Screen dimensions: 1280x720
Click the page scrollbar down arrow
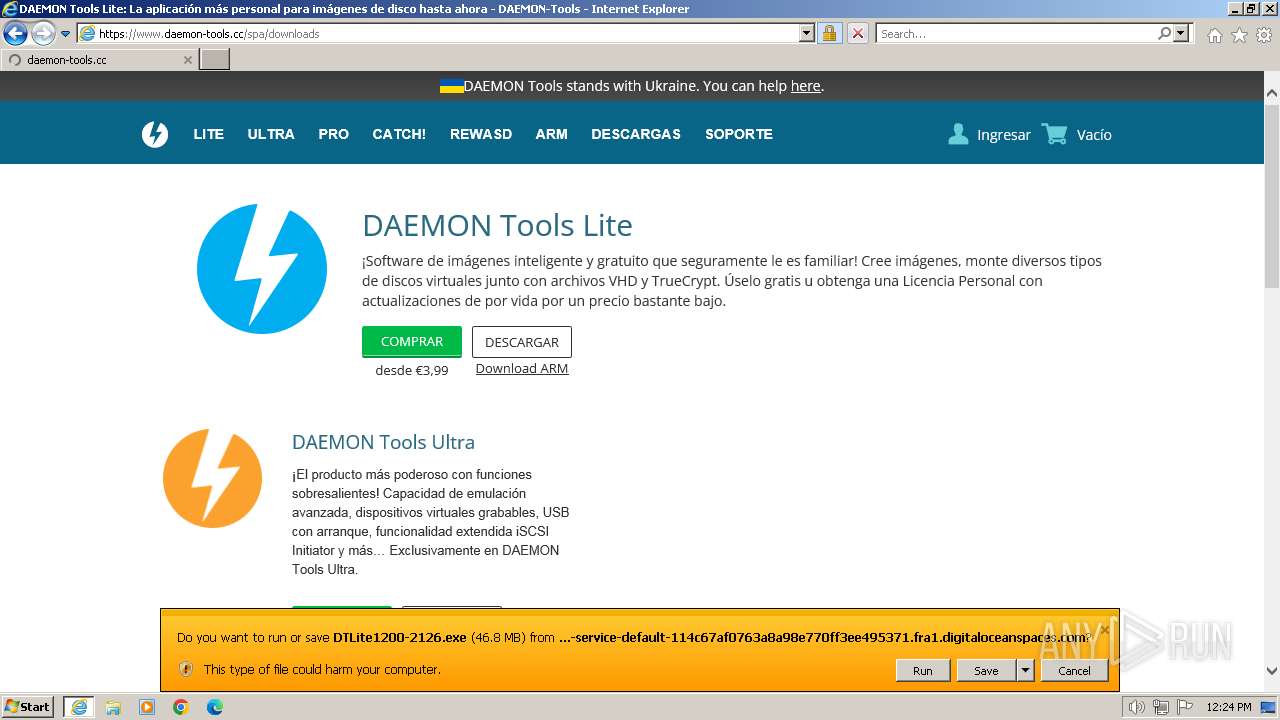(1272, 672)
